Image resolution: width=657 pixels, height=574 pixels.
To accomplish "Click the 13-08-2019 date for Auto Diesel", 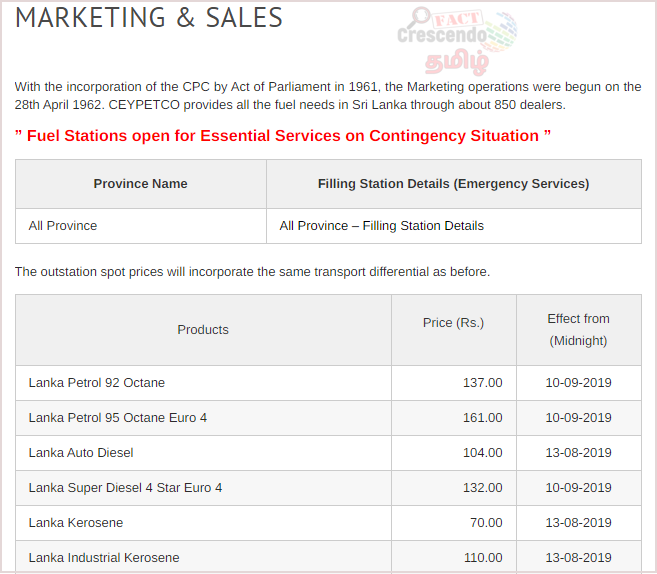I will coord(578,453).
